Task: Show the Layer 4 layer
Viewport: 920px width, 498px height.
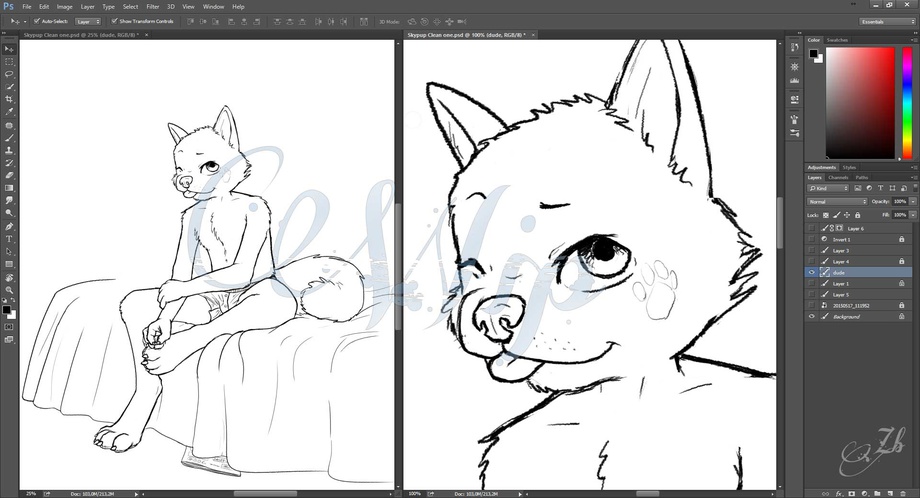Action: click(x=811, y=261)
